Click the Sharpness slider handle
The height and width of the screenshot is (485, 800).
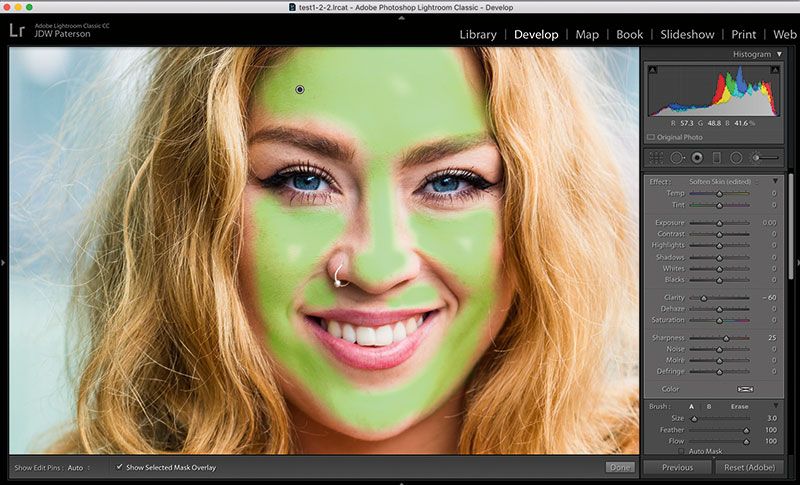(726, 338)
